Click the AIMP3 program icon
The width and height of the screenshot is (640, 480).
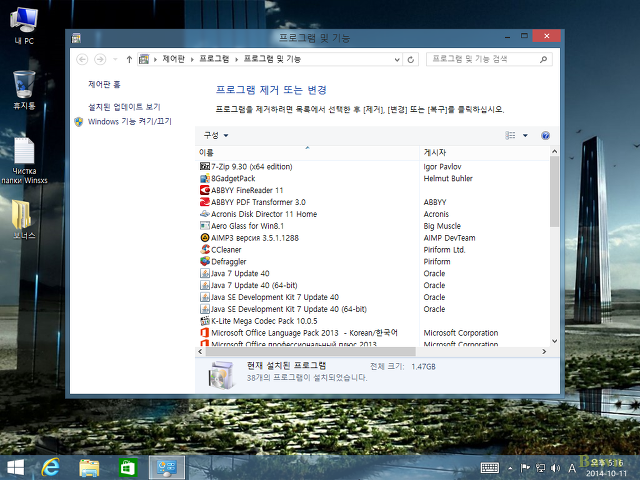coord(204,238)
